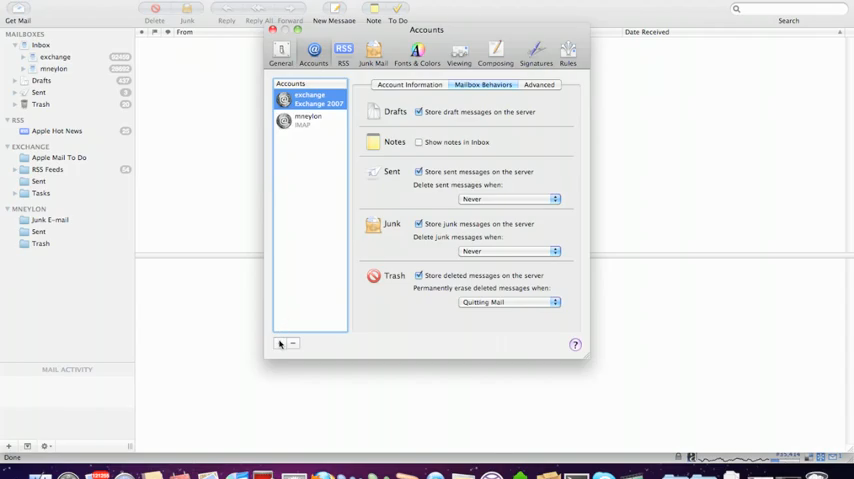This screenshot has height=479, width=854.
Task: Open the Signatures preferences pane
Action: [536, 53]
